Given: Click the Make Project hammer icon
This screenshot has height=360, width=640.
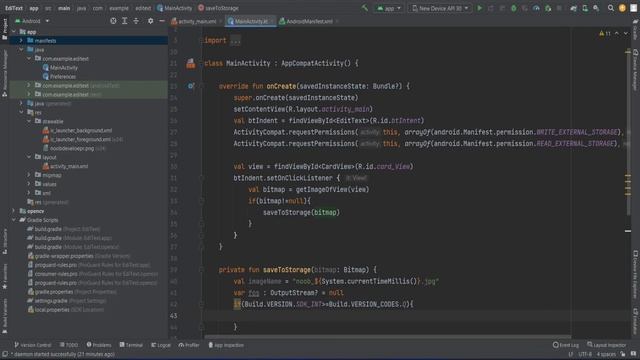Looking at the screenshot, I should click(364, 8).
